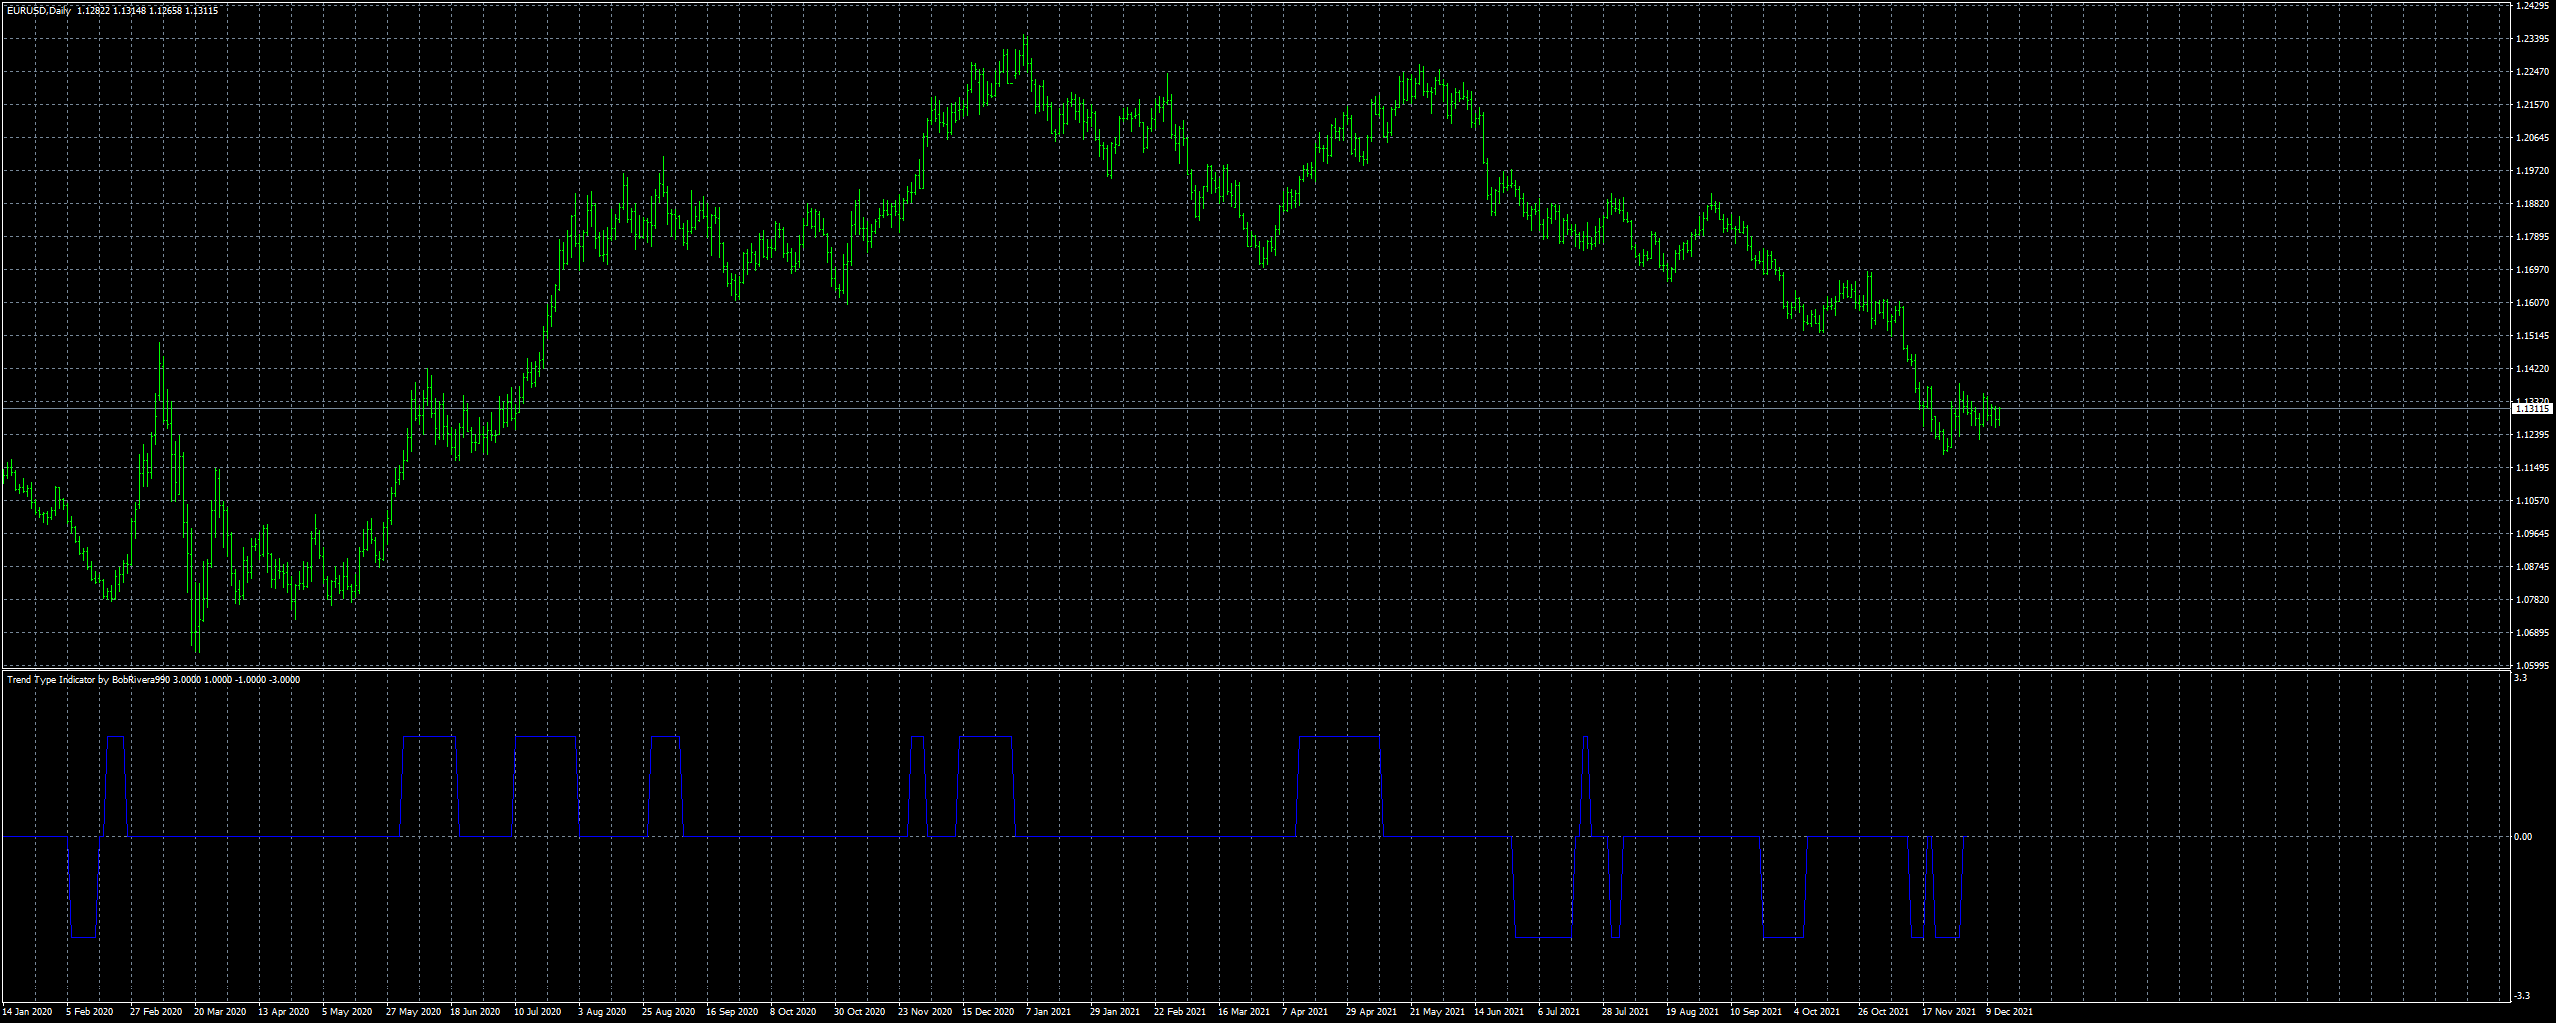Click the 6 Jul 2021 date label
Viewport: 2556px width, 1023px height.
(x=1559, y=1012)
